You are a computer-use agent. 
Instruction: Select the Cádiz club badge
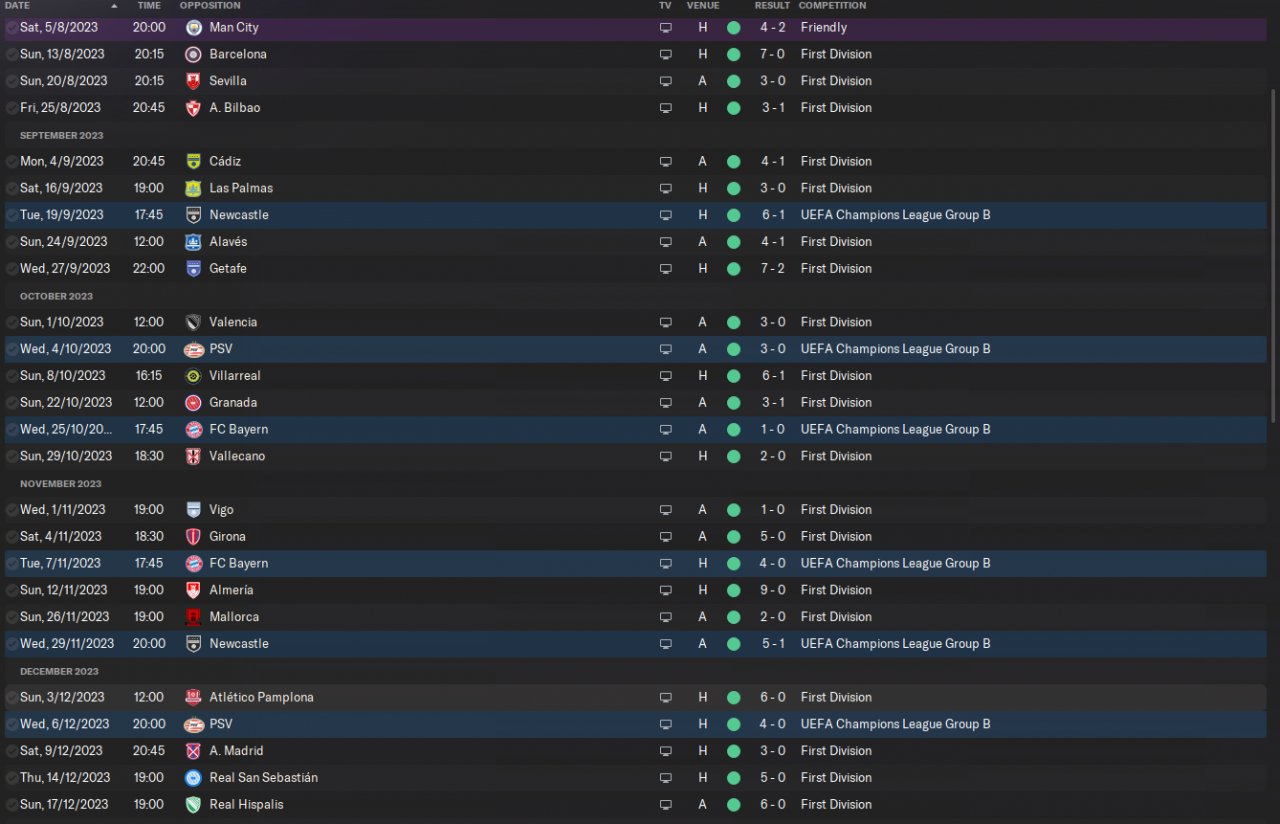(194, 161)
